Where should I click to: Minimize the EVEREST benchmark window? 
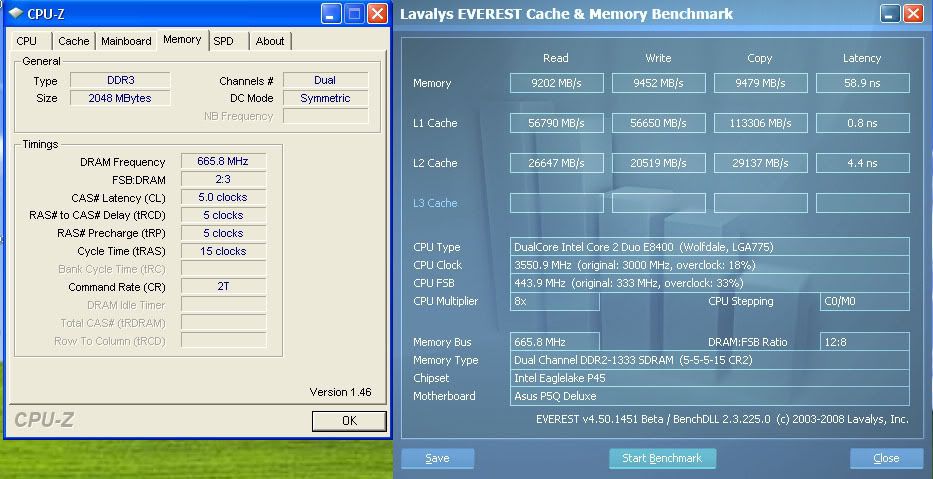click(x=890, y=13)
